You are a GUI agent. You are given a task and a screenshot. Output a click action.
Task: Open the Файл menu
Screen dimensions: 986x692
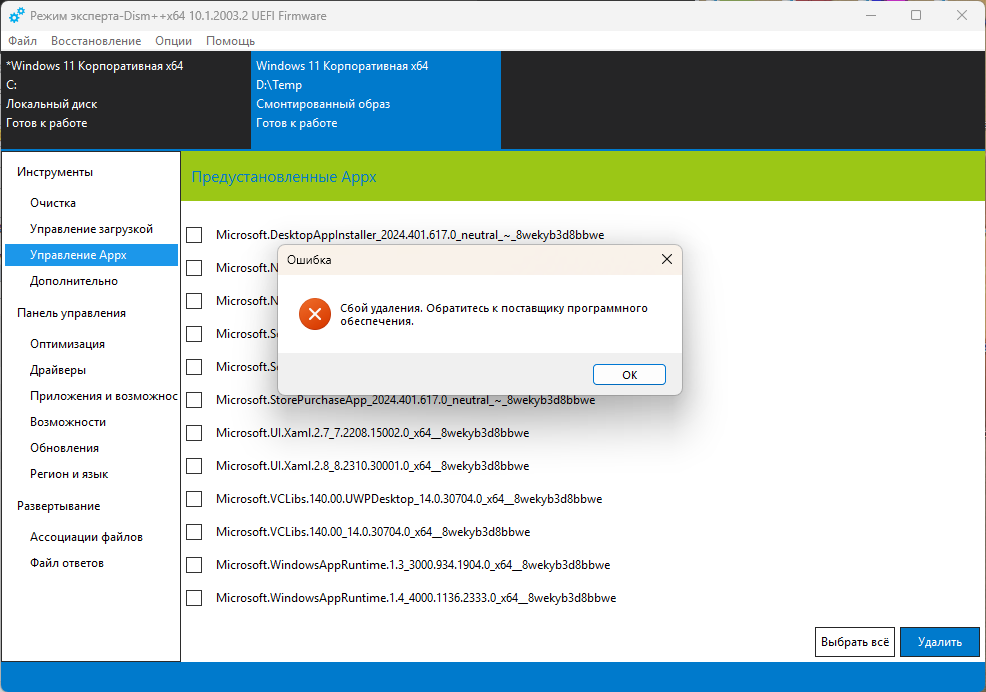tap(23, 41)
